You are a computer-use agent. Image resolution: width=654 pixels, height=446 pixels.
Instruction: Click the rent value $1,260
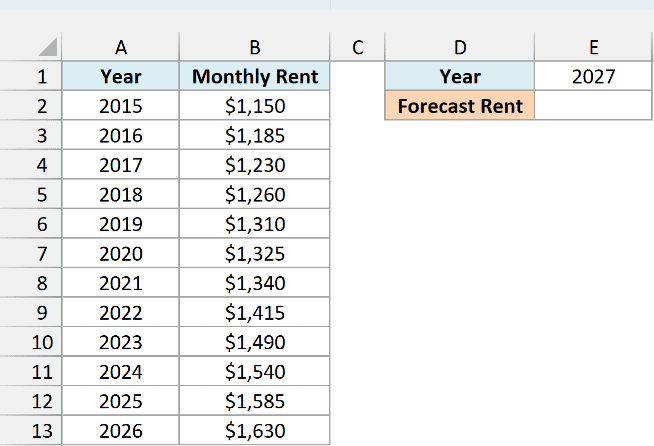(254, 194)
